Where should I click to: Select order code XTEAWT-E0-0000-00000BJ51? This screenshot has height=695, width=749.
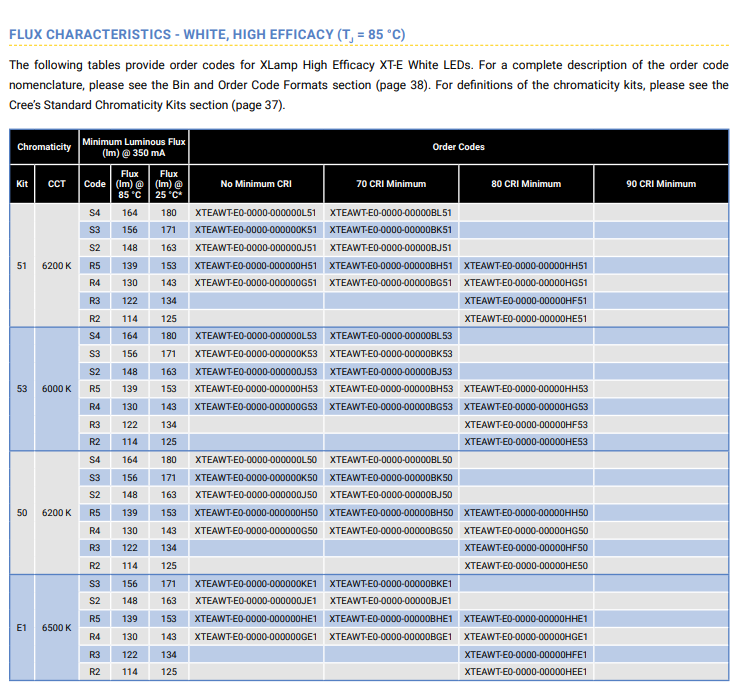[390, 248]
